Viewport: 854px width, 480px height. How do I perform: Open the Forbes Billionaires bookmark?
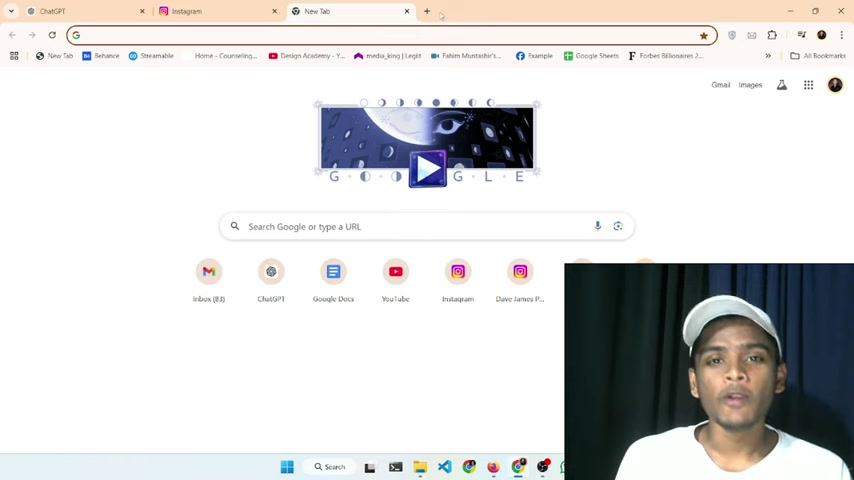pos(666,56)
